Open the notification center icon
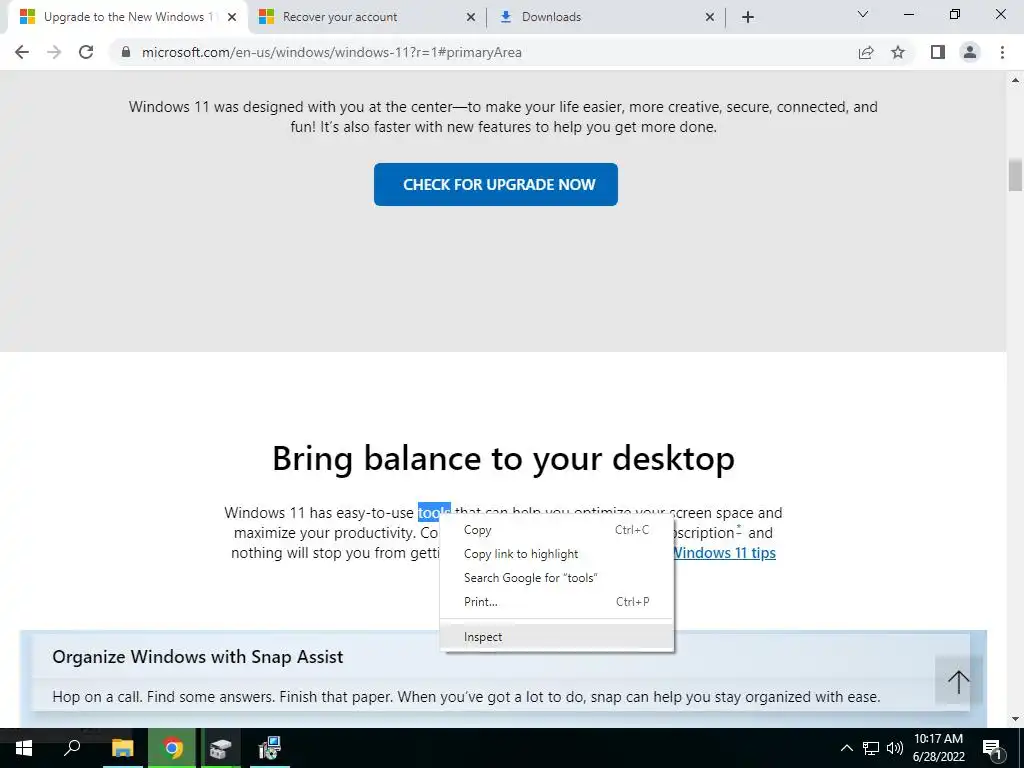The image size is (1024, 768). 991,748
